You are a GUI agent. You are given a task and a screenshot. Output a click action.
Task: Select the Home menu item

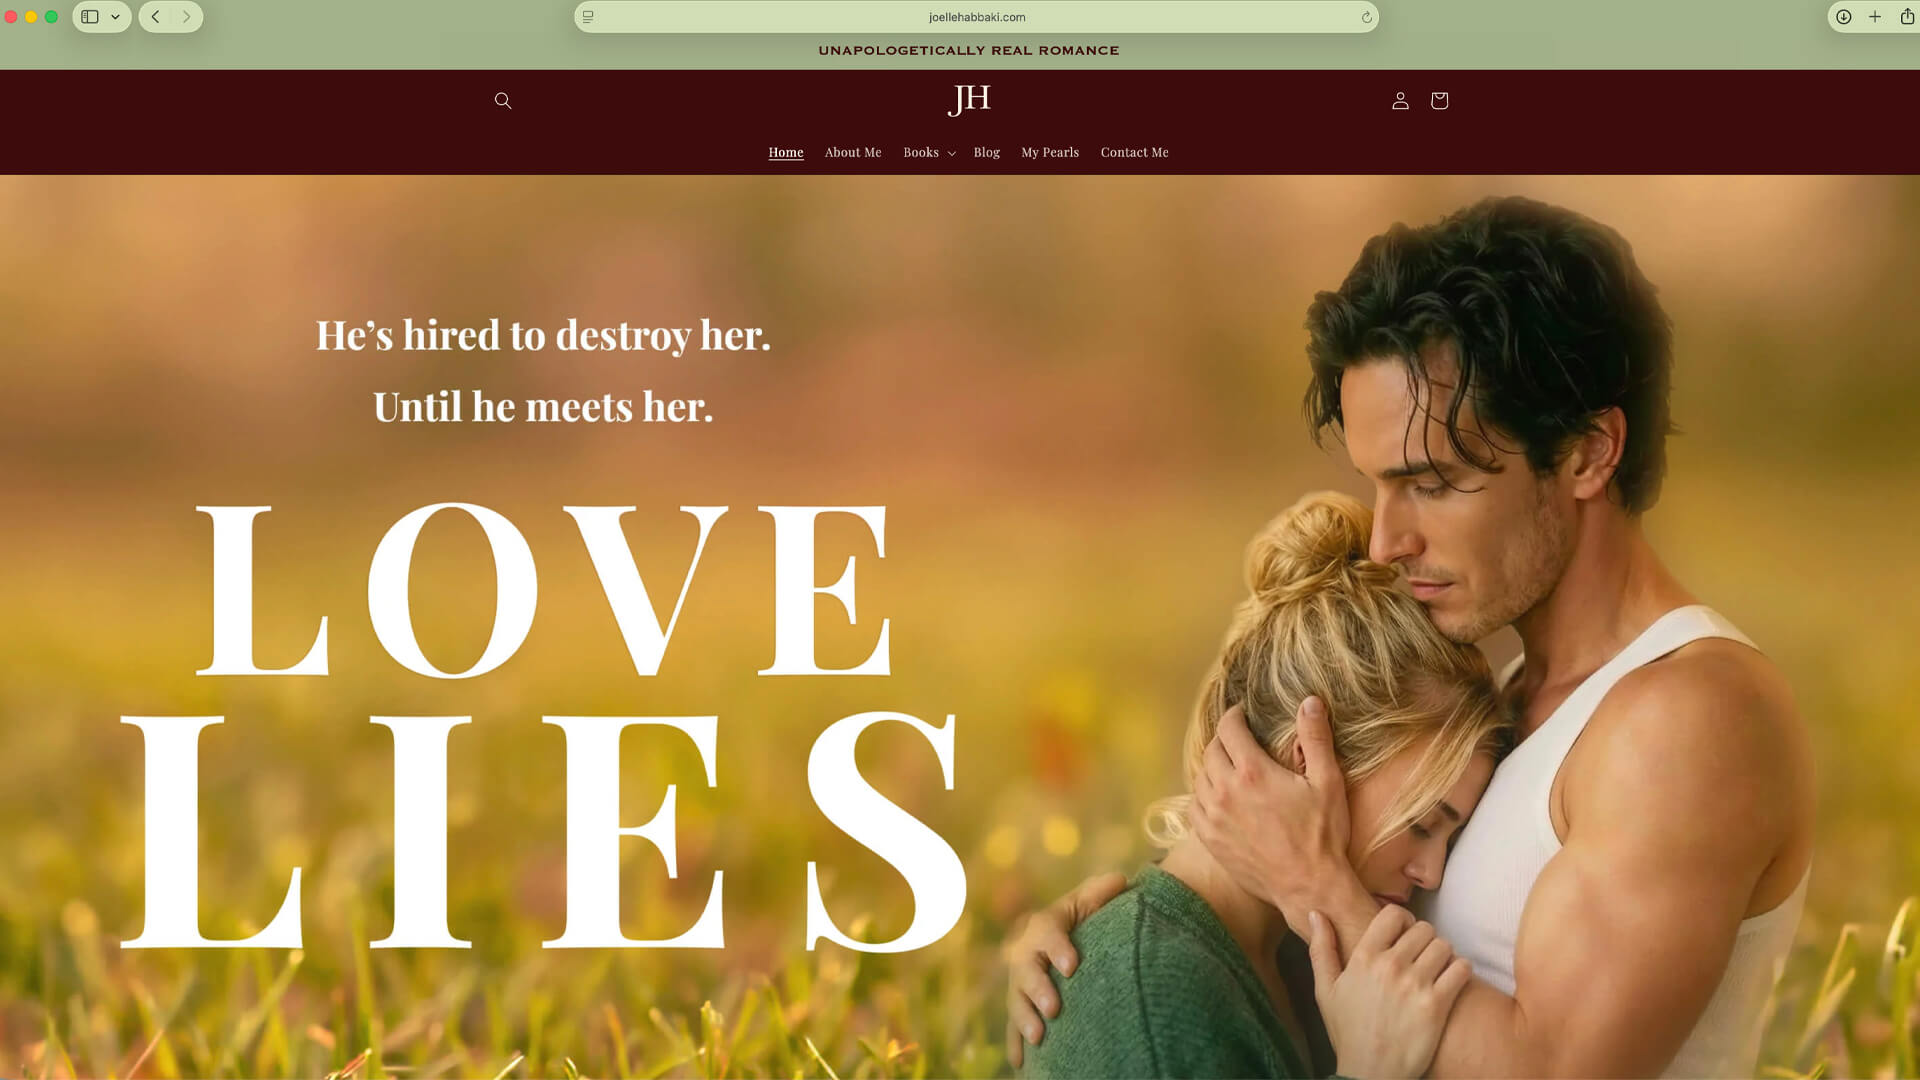tap(785, 152)
